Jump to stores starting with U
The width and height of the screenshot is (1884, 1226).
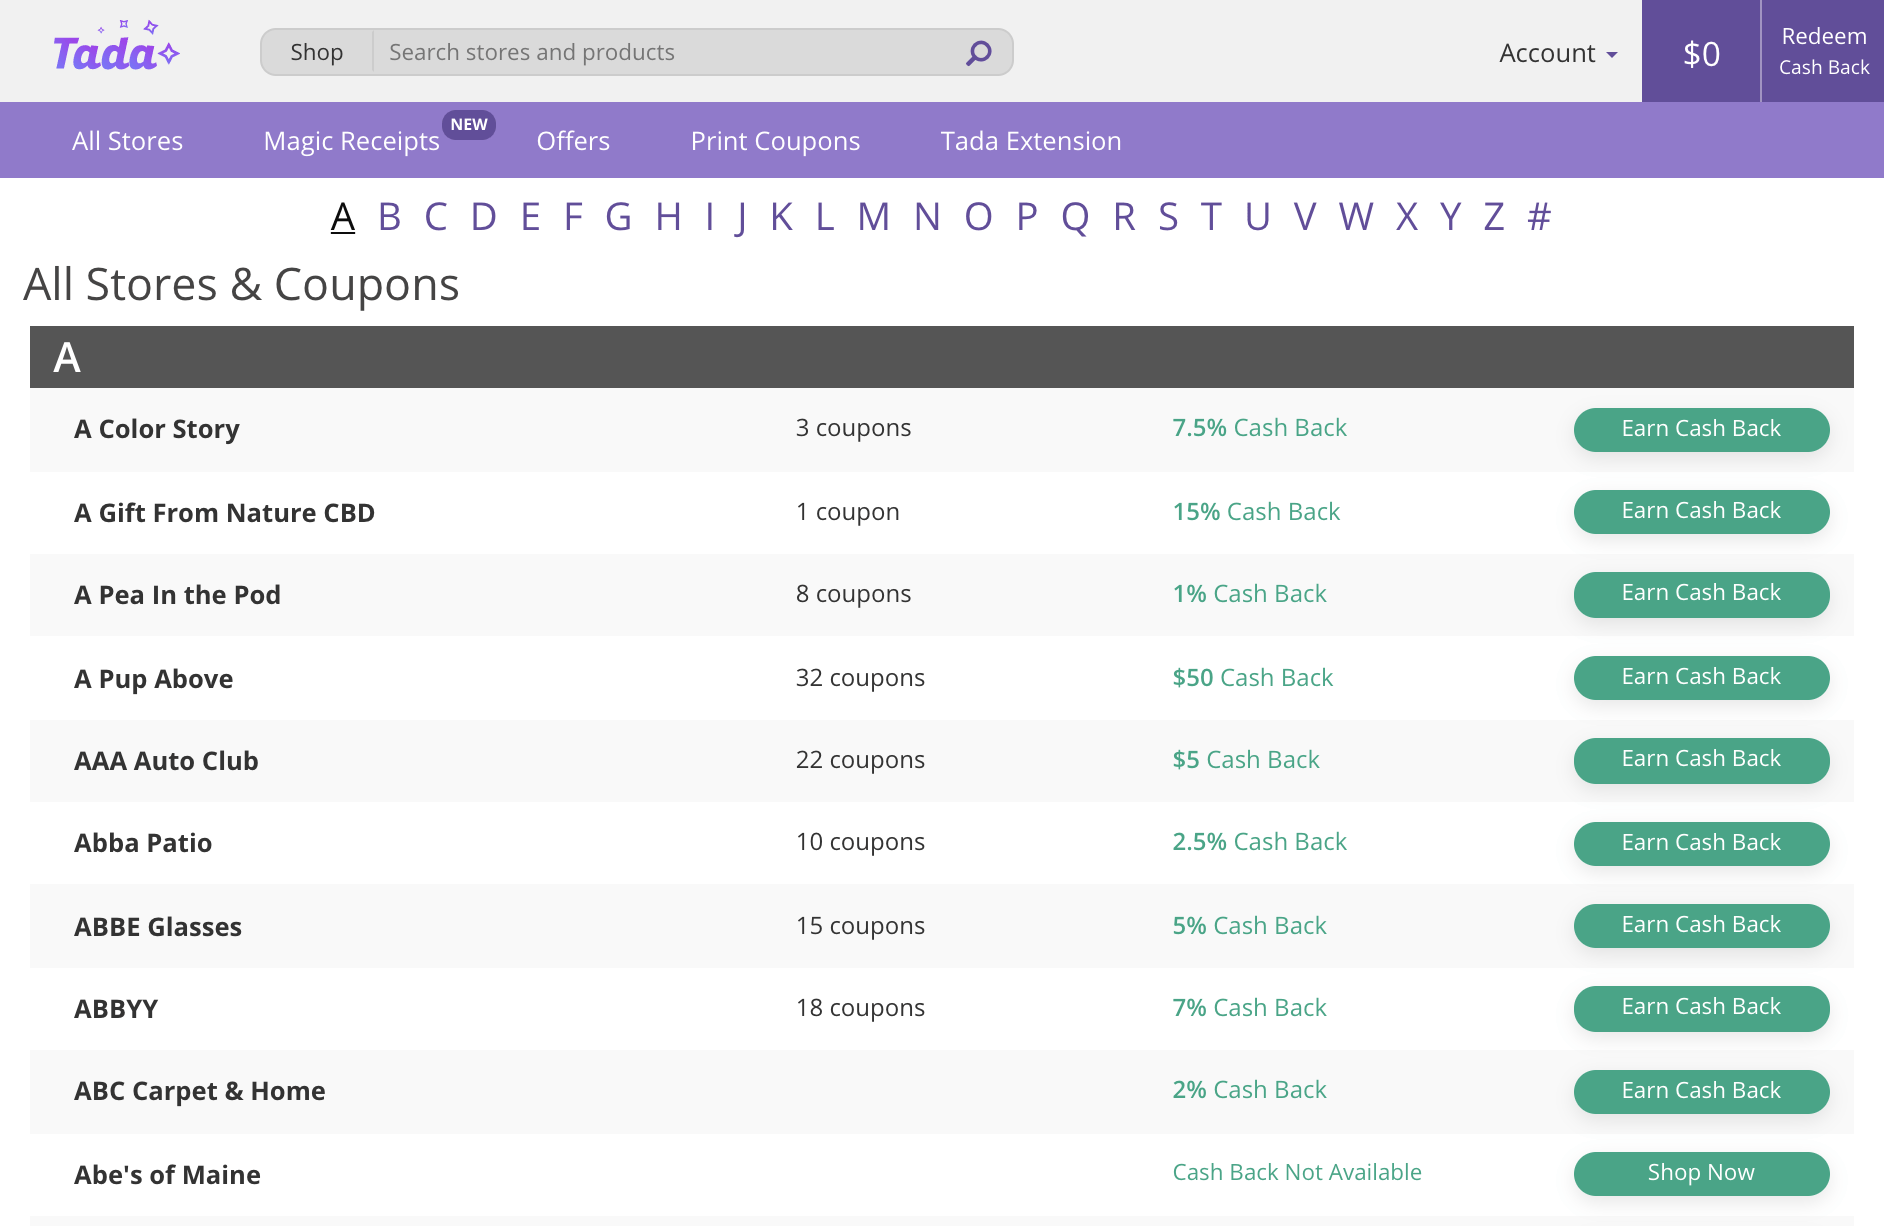pos(1257,216)
